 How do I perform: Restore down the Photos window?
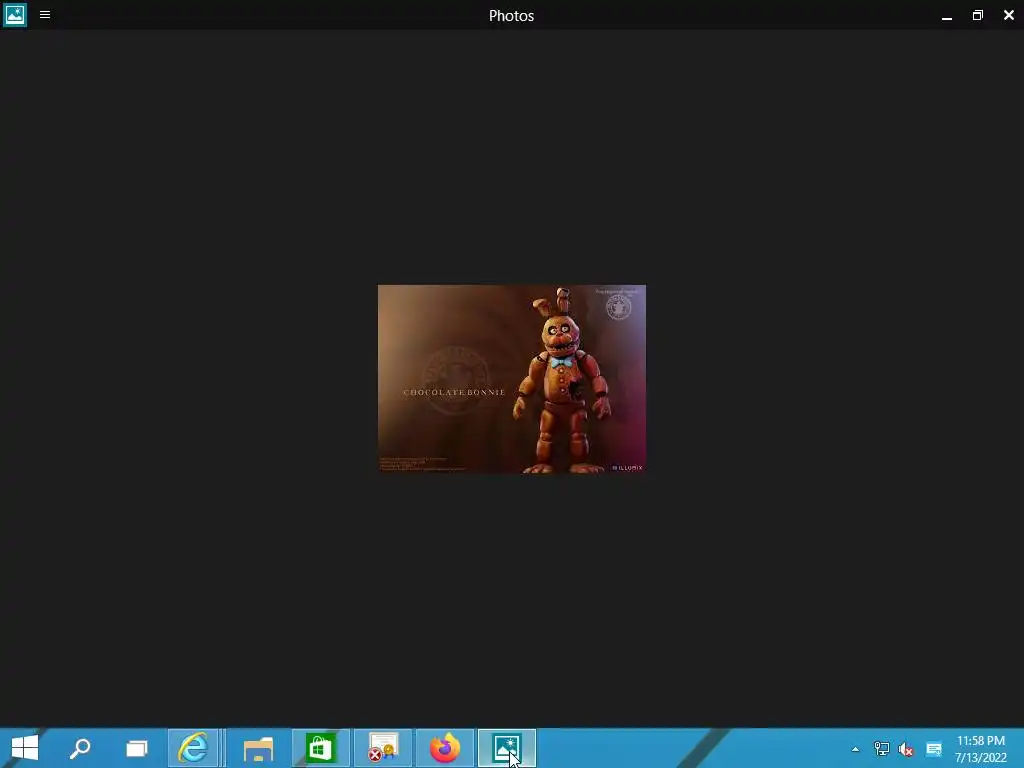click(978, 15)
